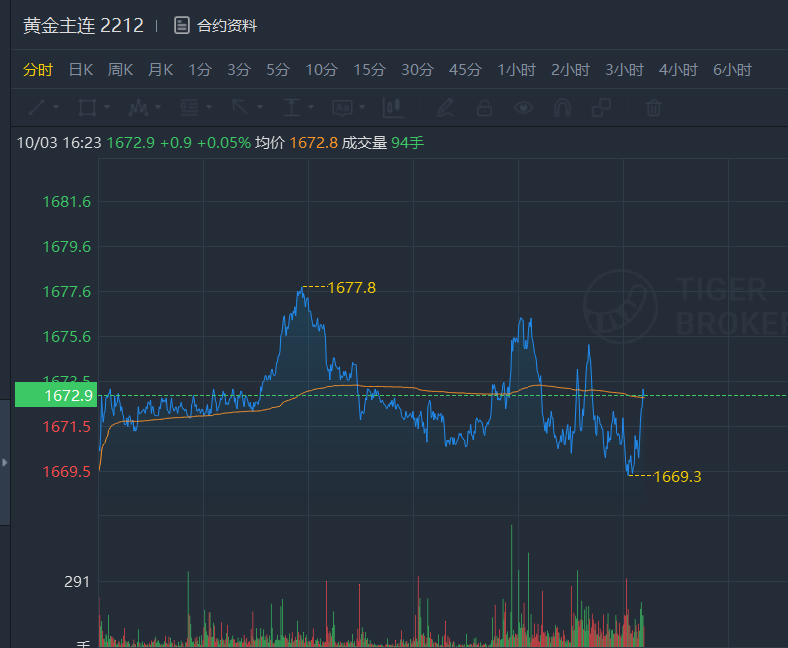Click the 1677.6 price axis label
Image resolution: width=788 pixels, height=648 pixels.
[67, 292]
